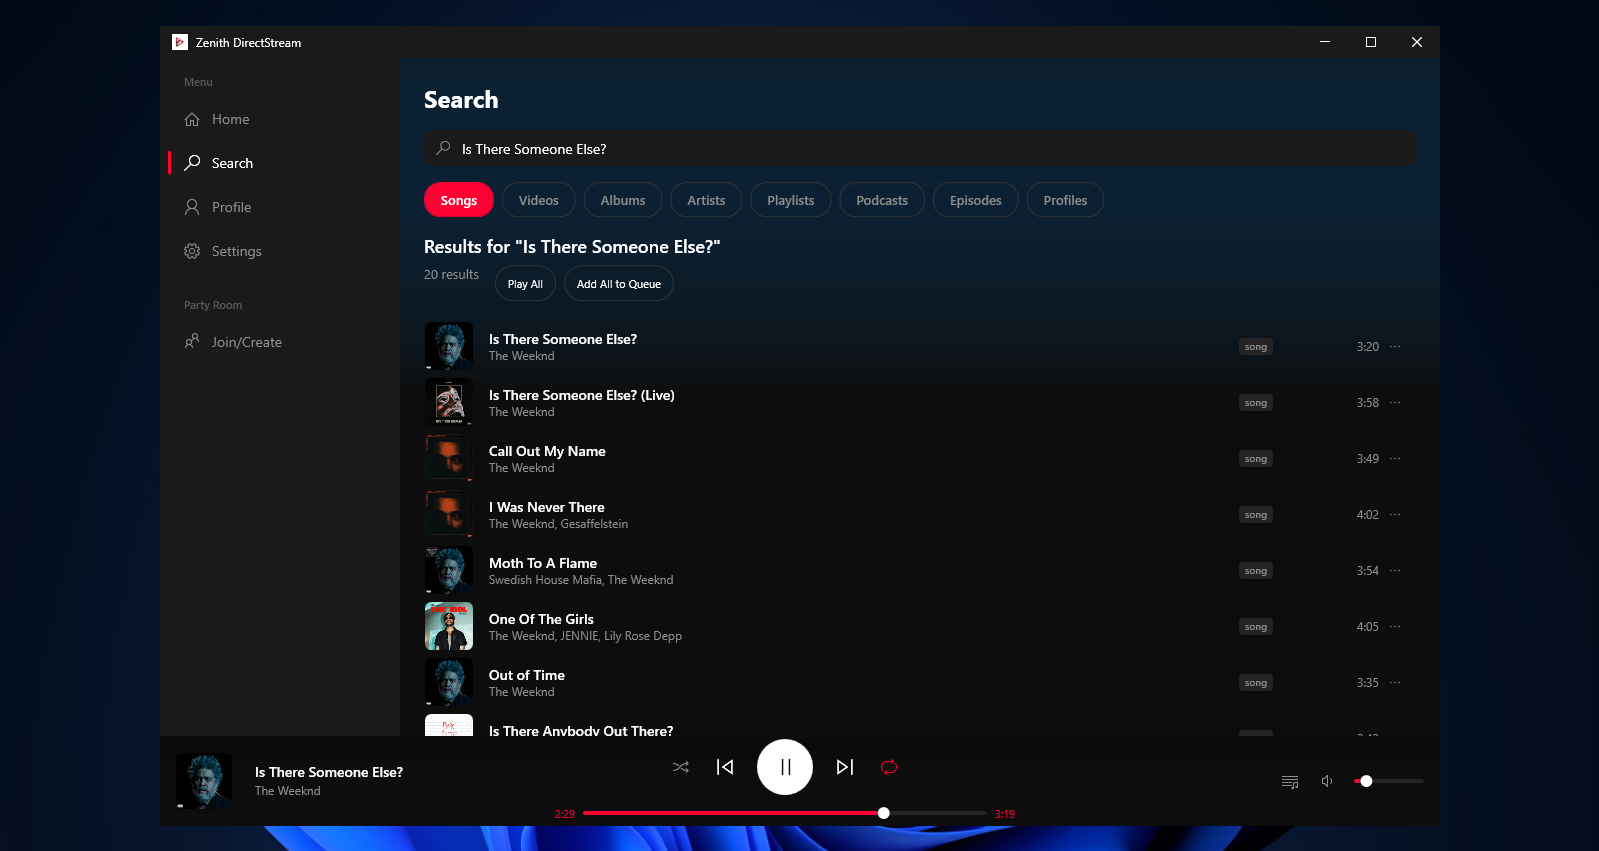1599x851 pixels.
Task: Click album art of Is There Someone Else?
Action: click(x=449, y=346)
